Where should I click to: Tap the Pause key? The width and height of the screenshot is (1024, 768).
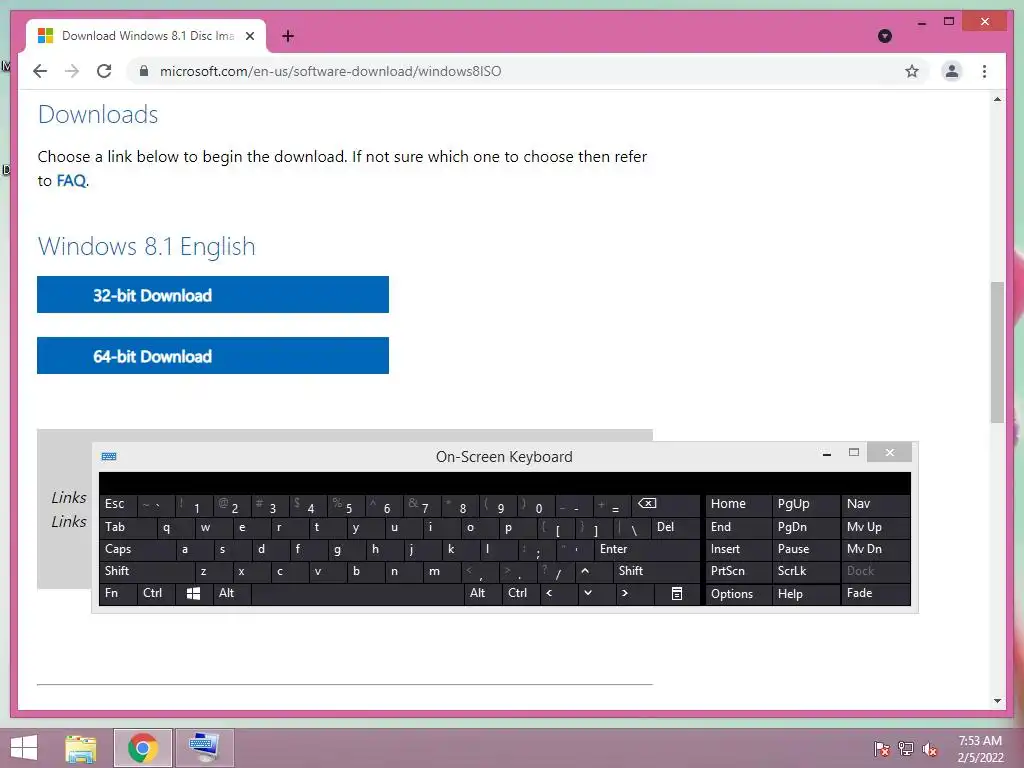(805, 549)
